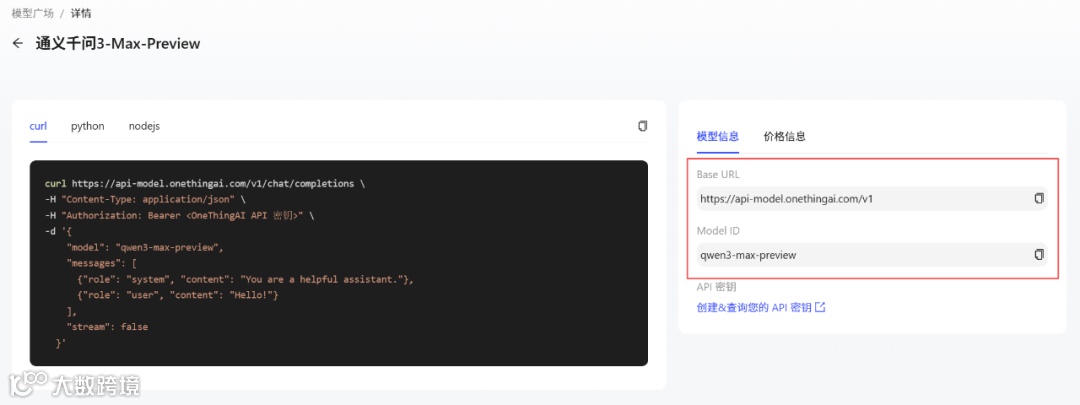The height and width of the screenshot is (405, 1080).
Task: Click the Base URL field https://api-model.onethingai.com/v1
Action: [x=872, y=199]
